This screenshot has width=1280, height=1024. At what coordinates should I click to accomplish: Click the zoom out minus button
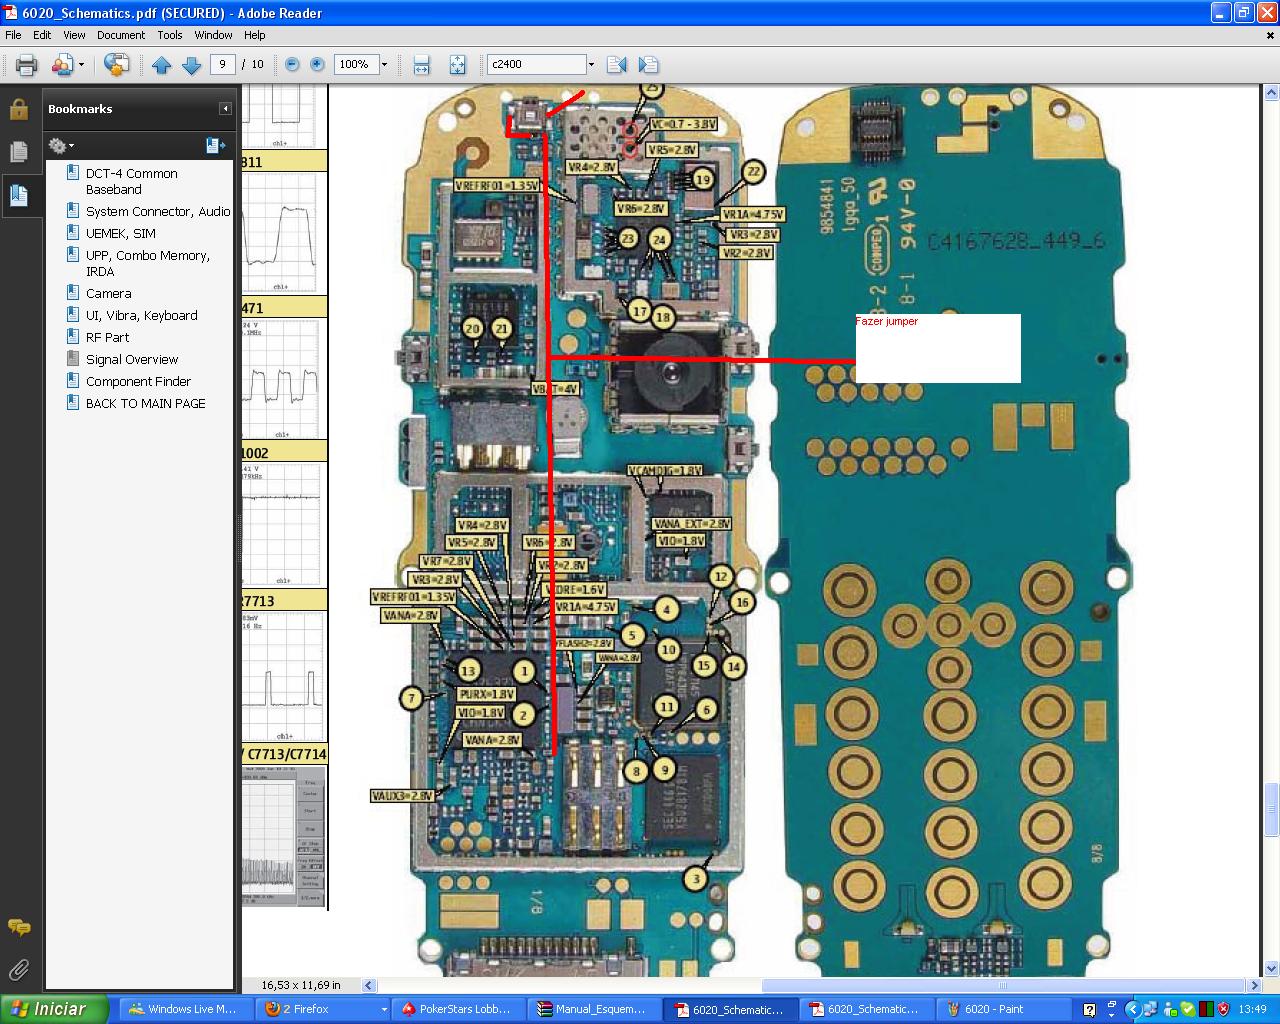[292, 64]
